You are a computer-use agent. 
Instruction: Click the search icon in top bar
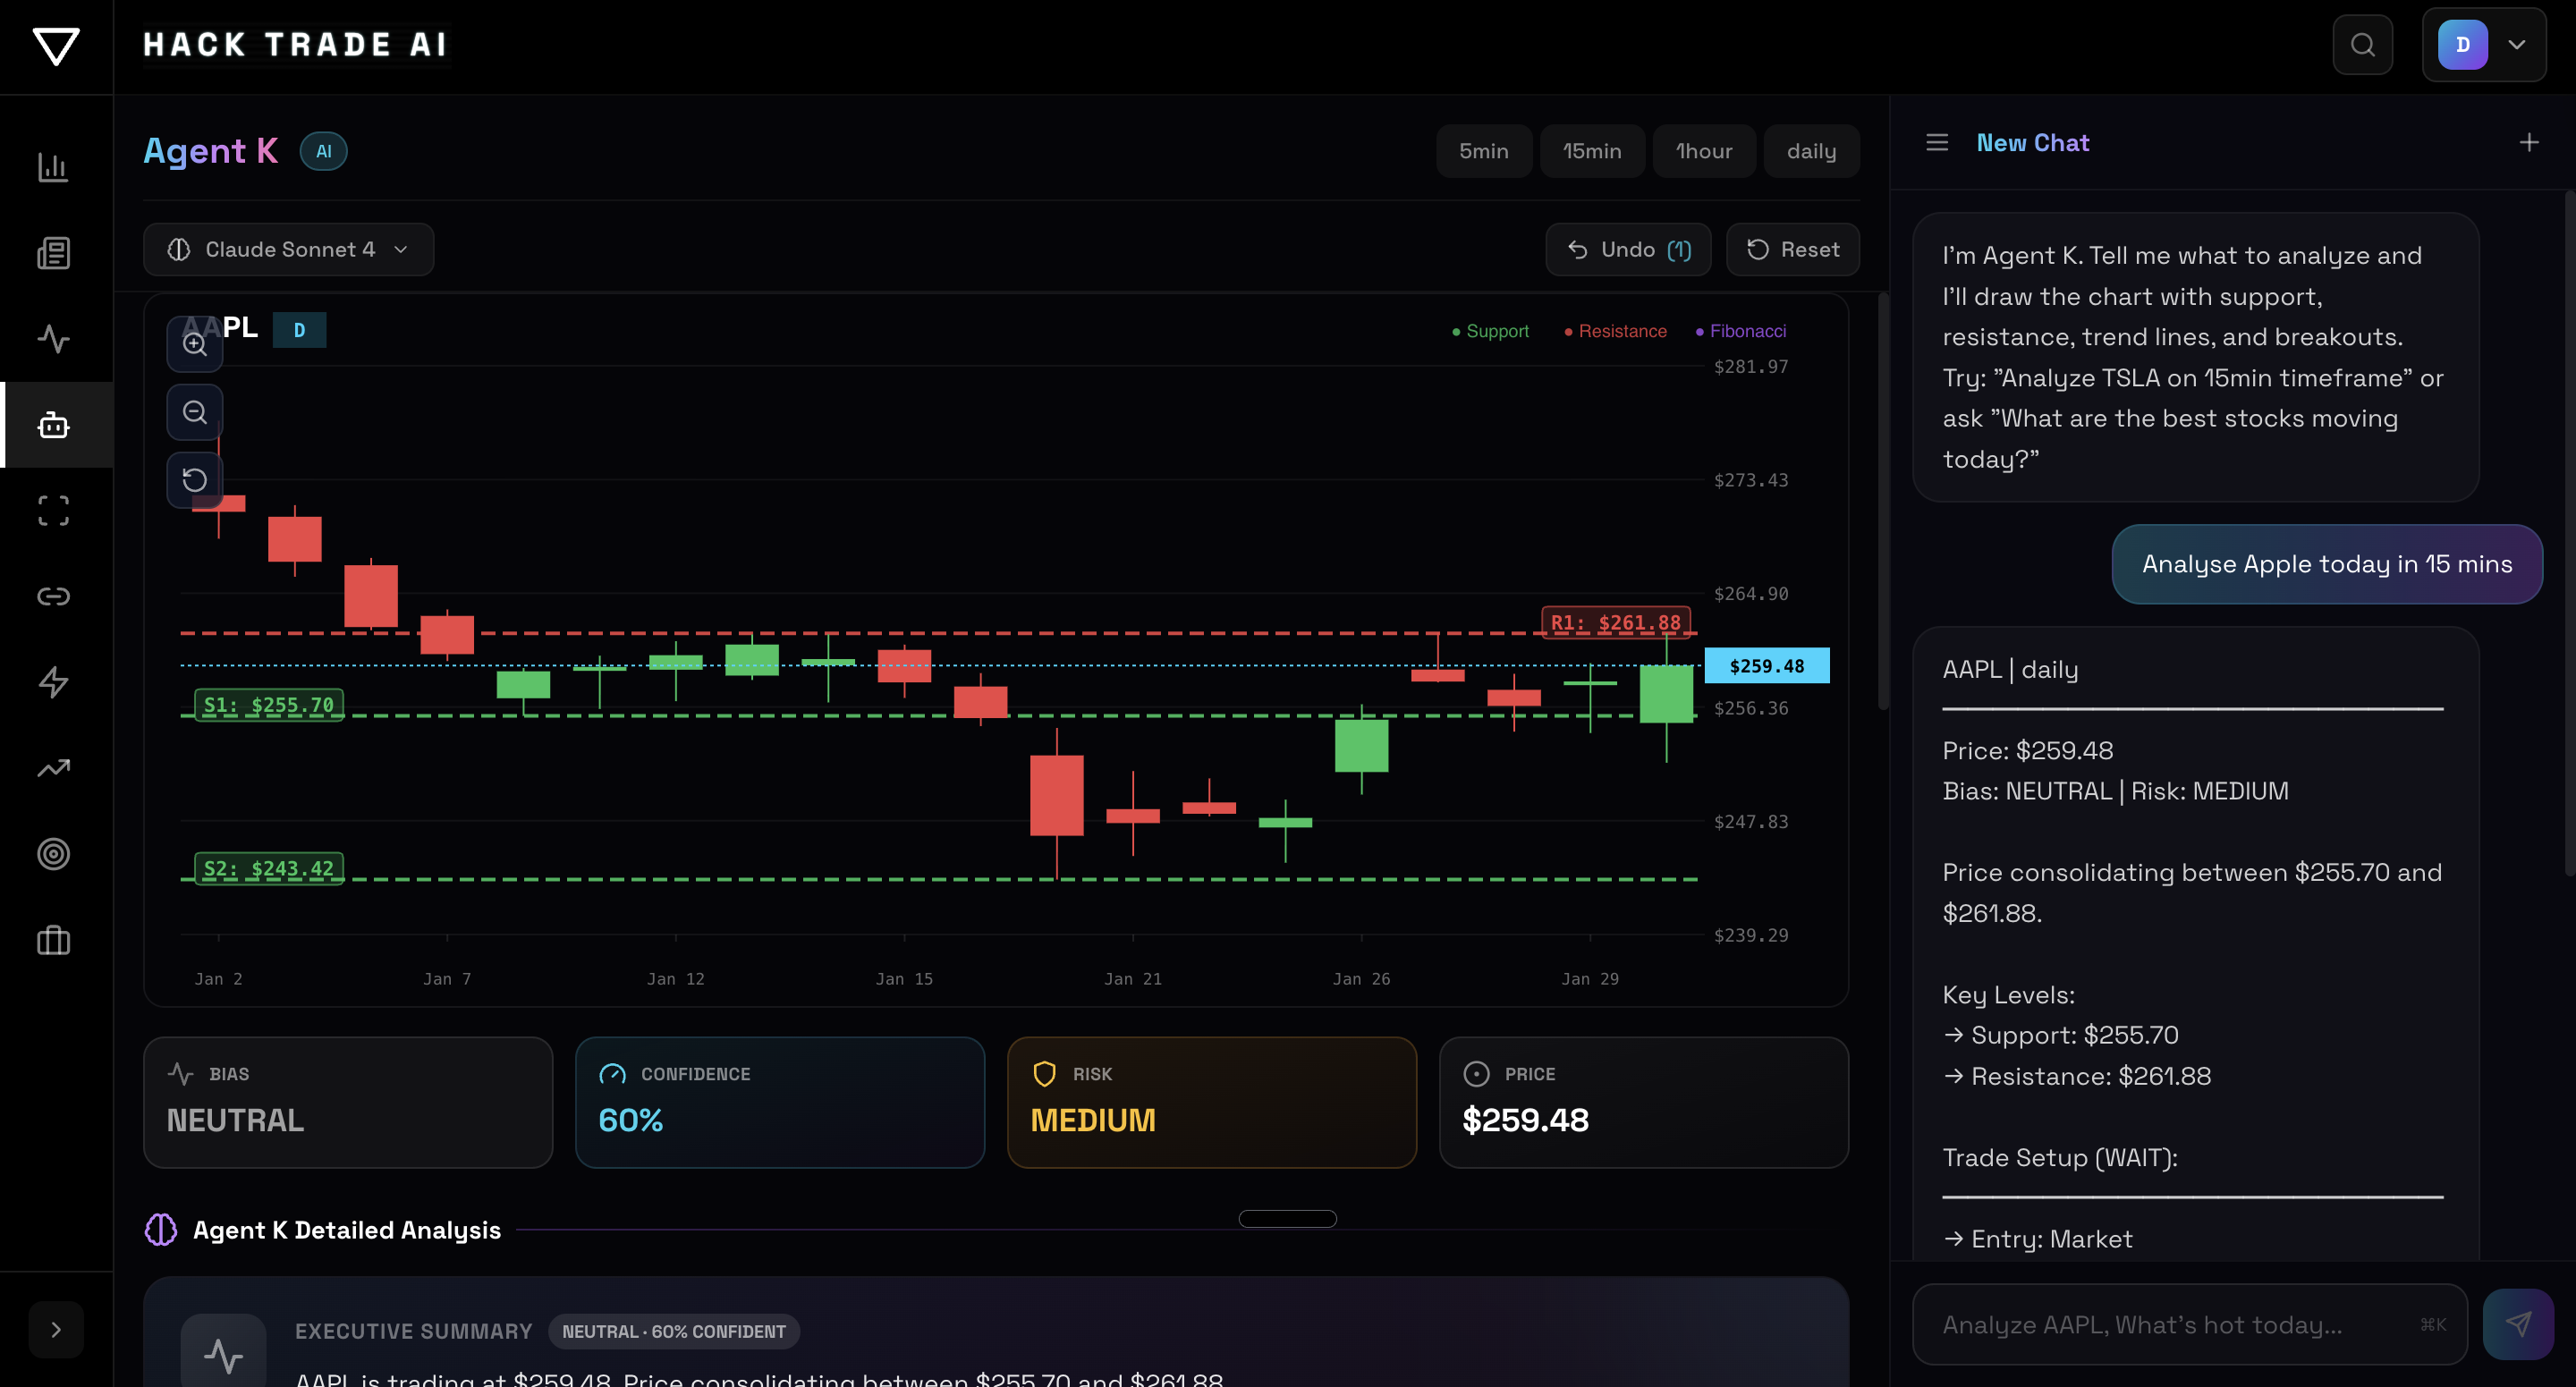point(2362,45)
